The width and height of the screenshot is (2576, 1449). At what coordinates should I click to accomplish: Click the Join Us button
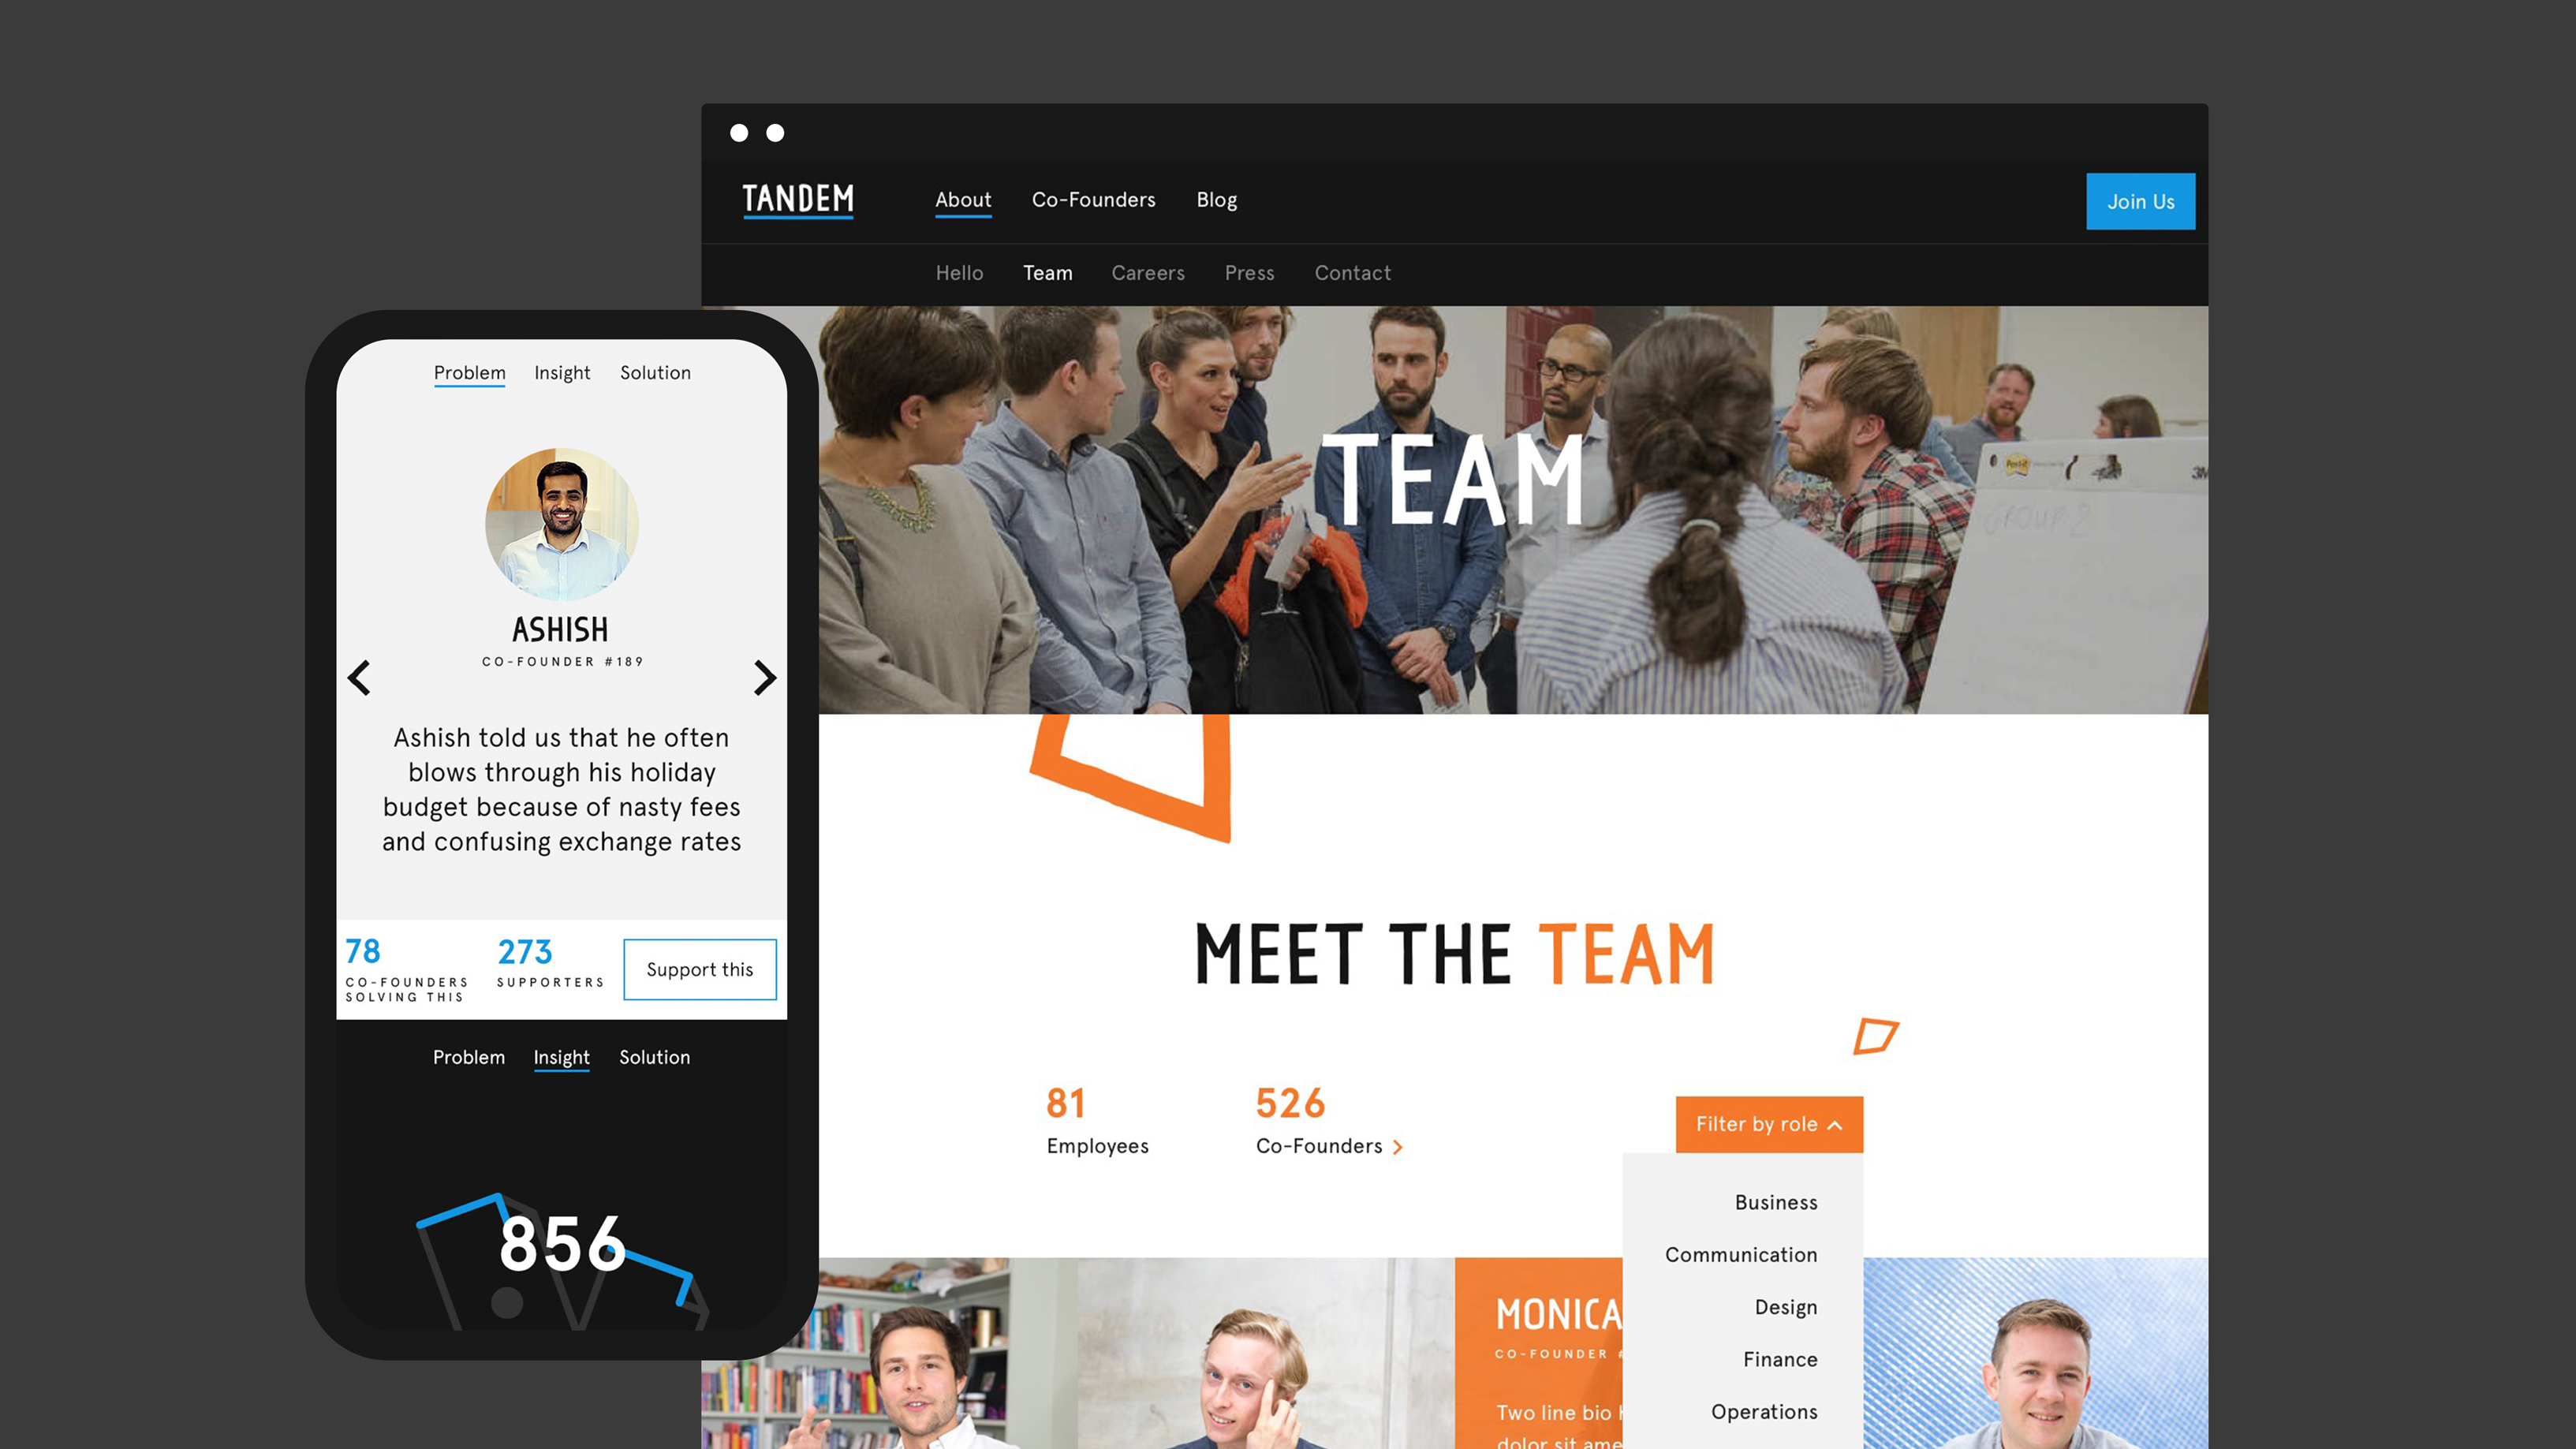point(2140,201)
